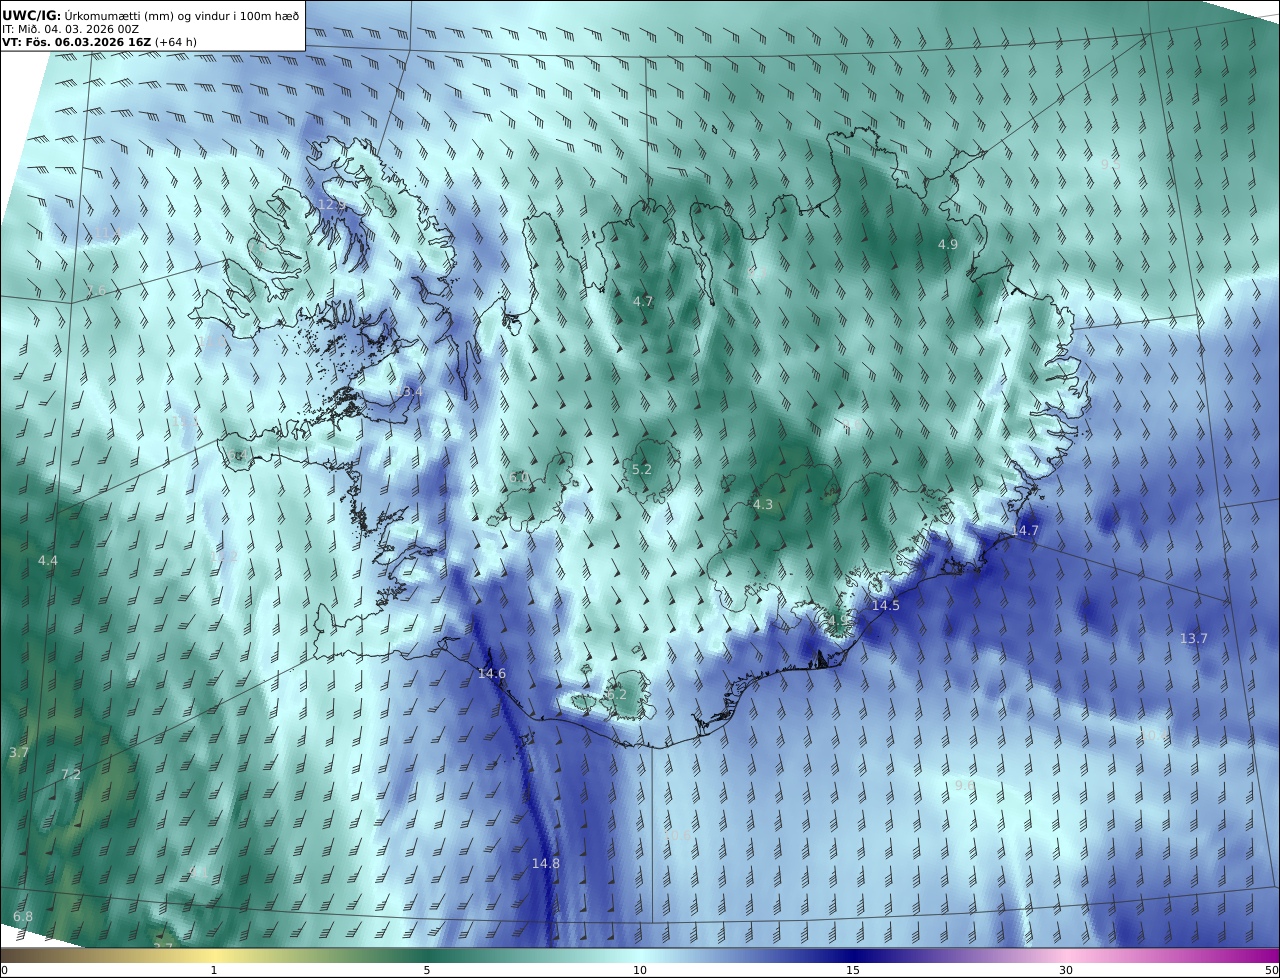Click the 'VT: Fös. 06.03.2026 16Z' line
This screenshot has height=978, width=1280.
(x=76, y=42)
